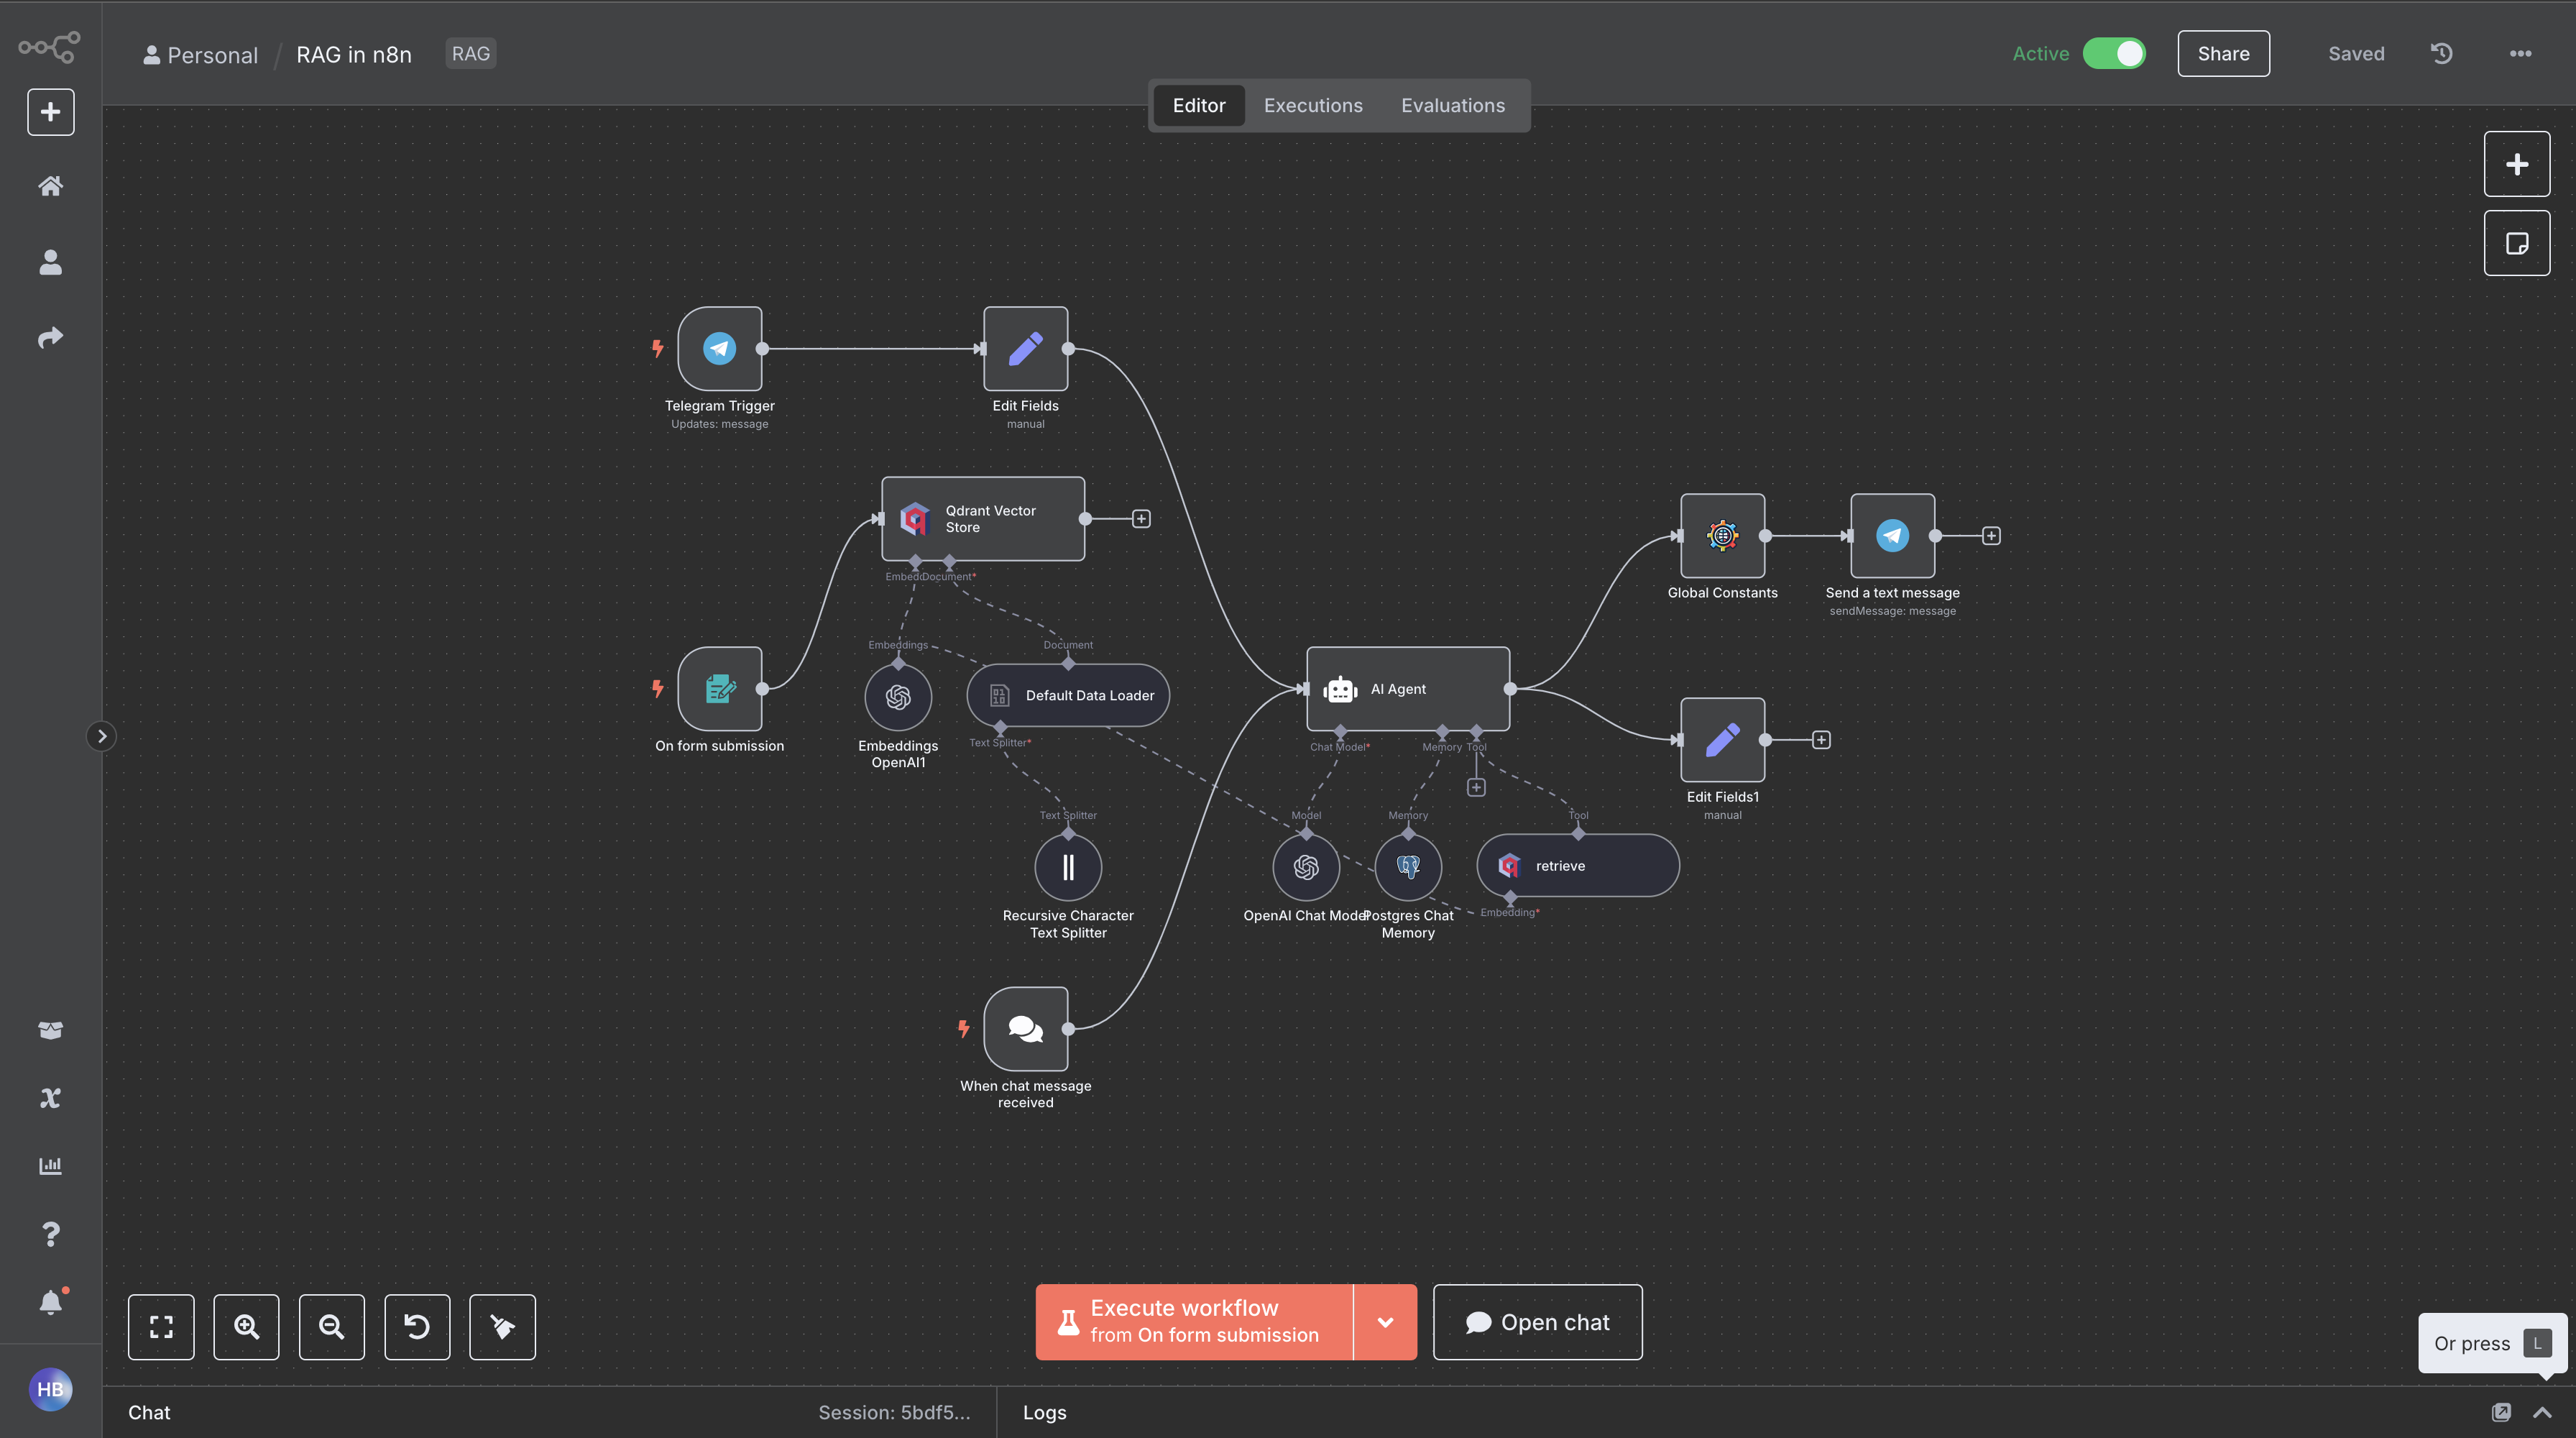
Task: Switch to the Evaluations tab
Action: pyautogui.click(x=1452, y=105)
